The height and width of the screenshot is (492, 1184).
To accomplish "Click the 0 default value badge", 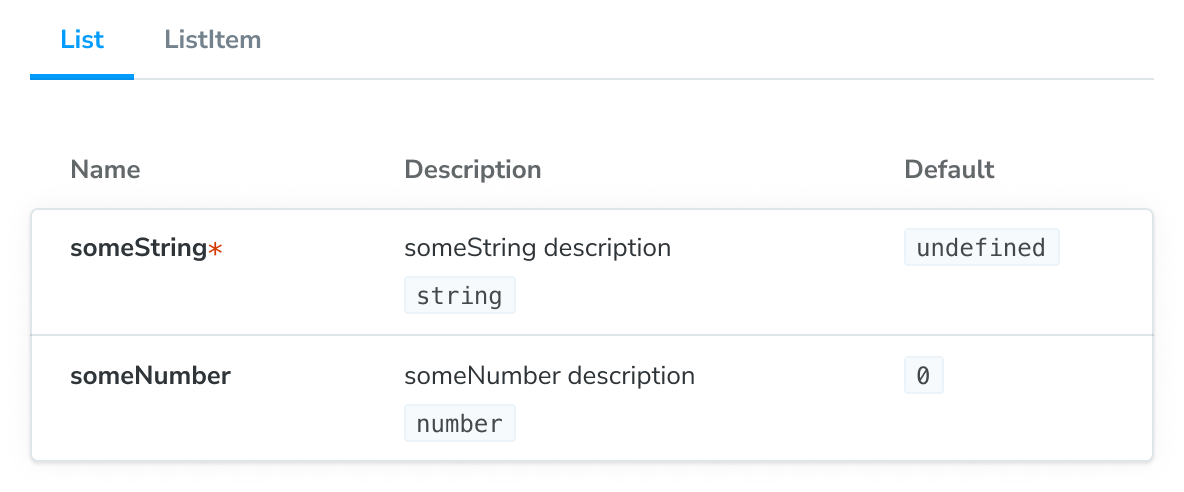I will point(923,376).
